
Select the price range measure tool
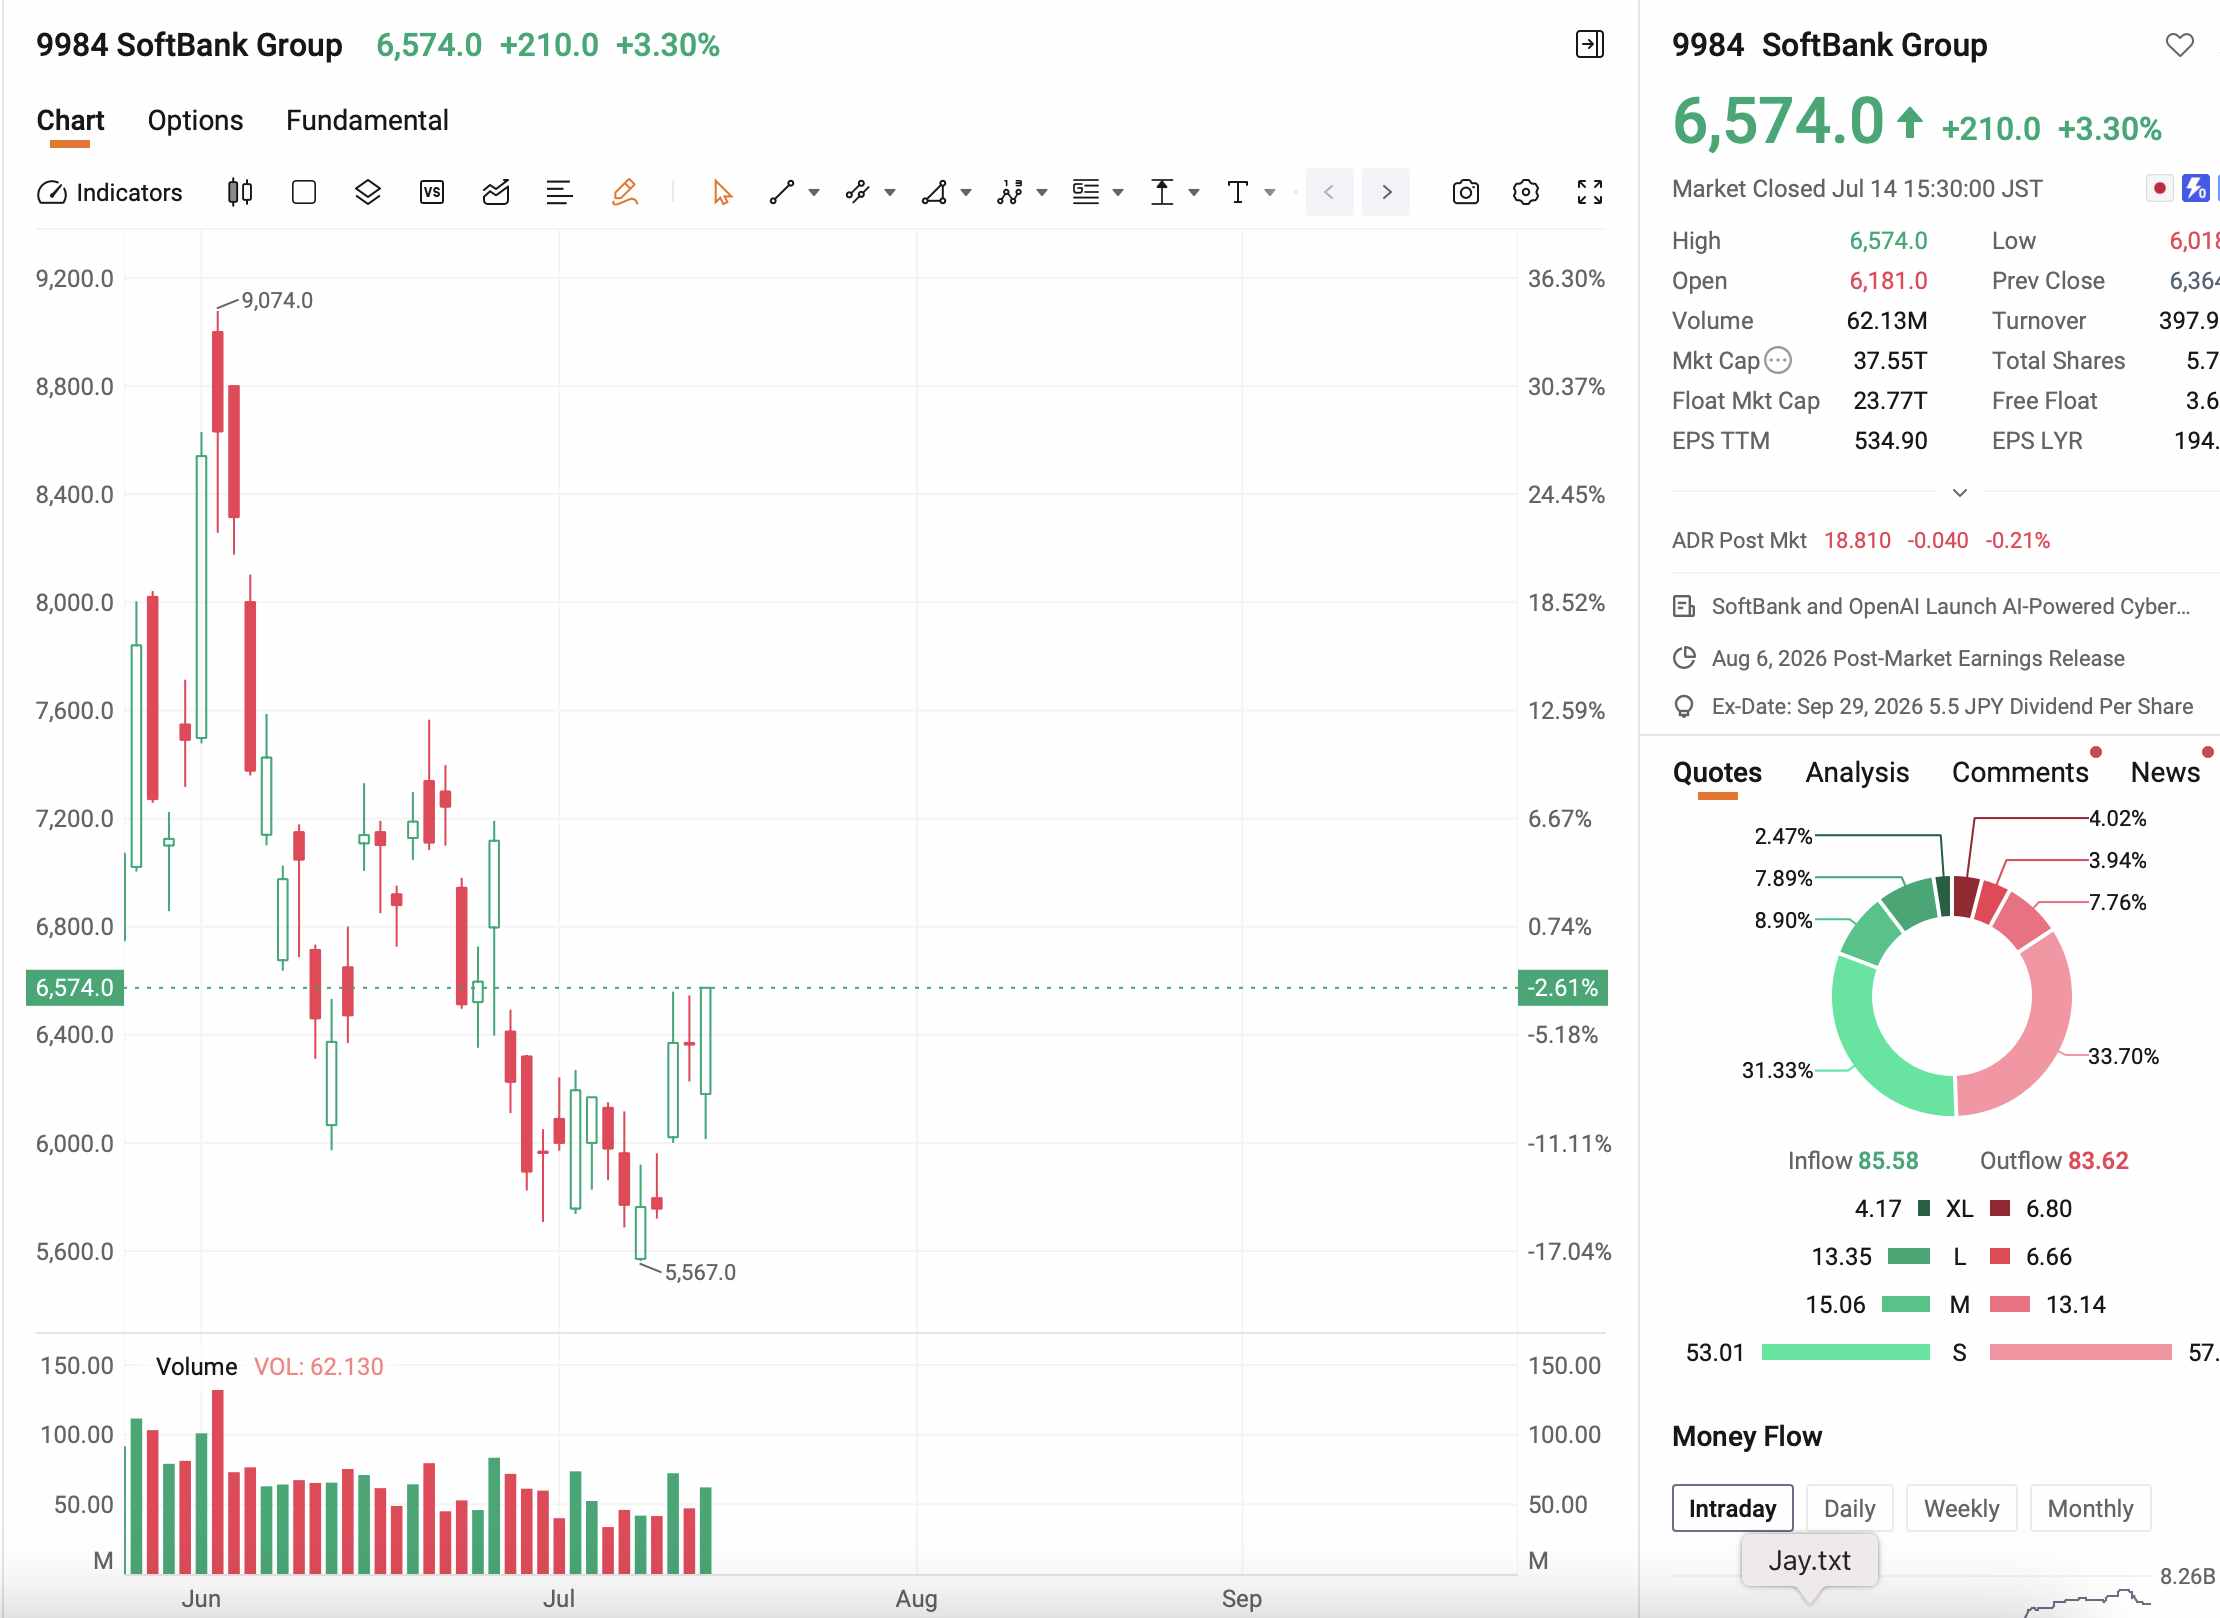[x=1162, y=192]
